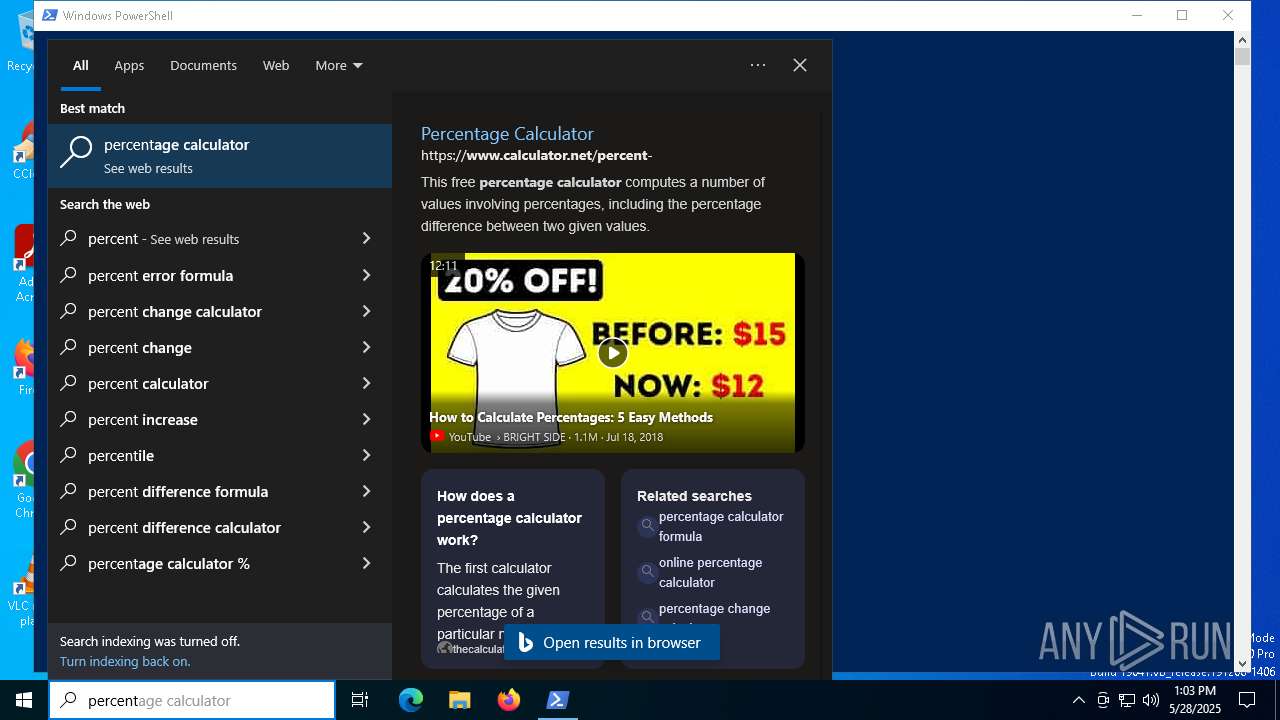The image size is (1280, 720).
Task: Expand the 'percentile' chevron
Action: pos(366,455)
